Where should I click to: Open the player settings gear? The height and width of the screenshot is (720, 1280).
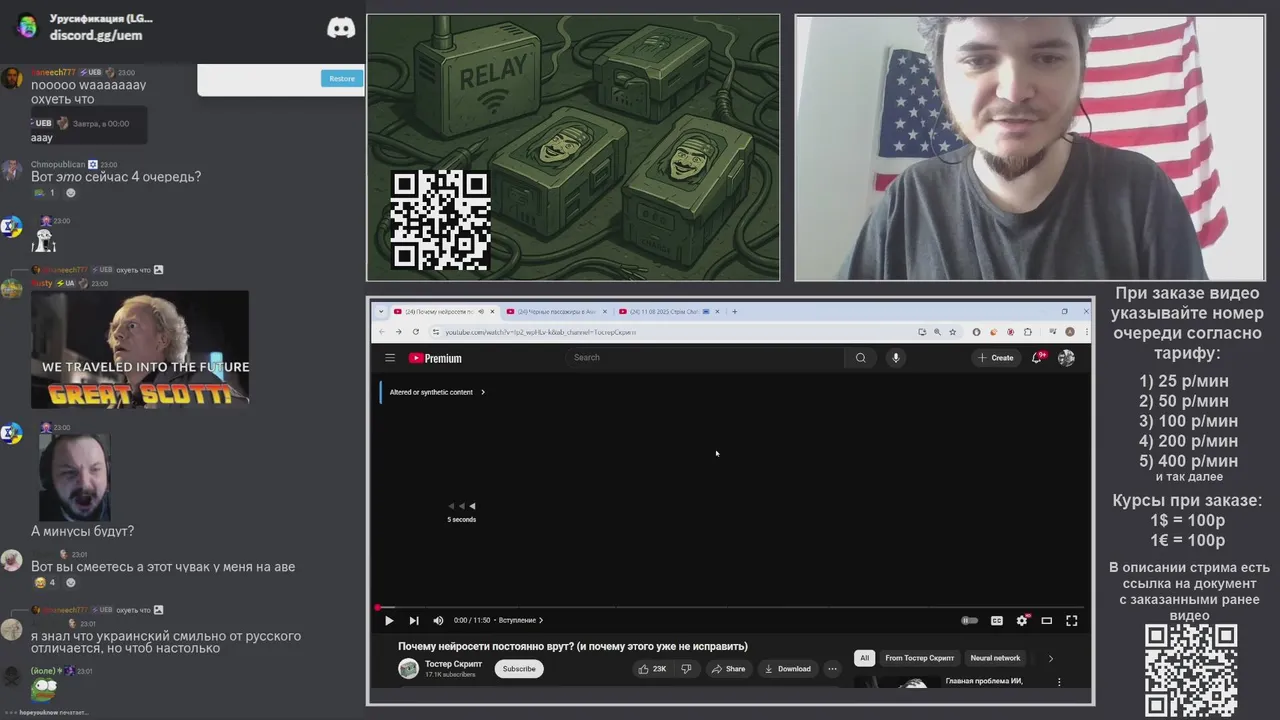tap(1022, 621)
